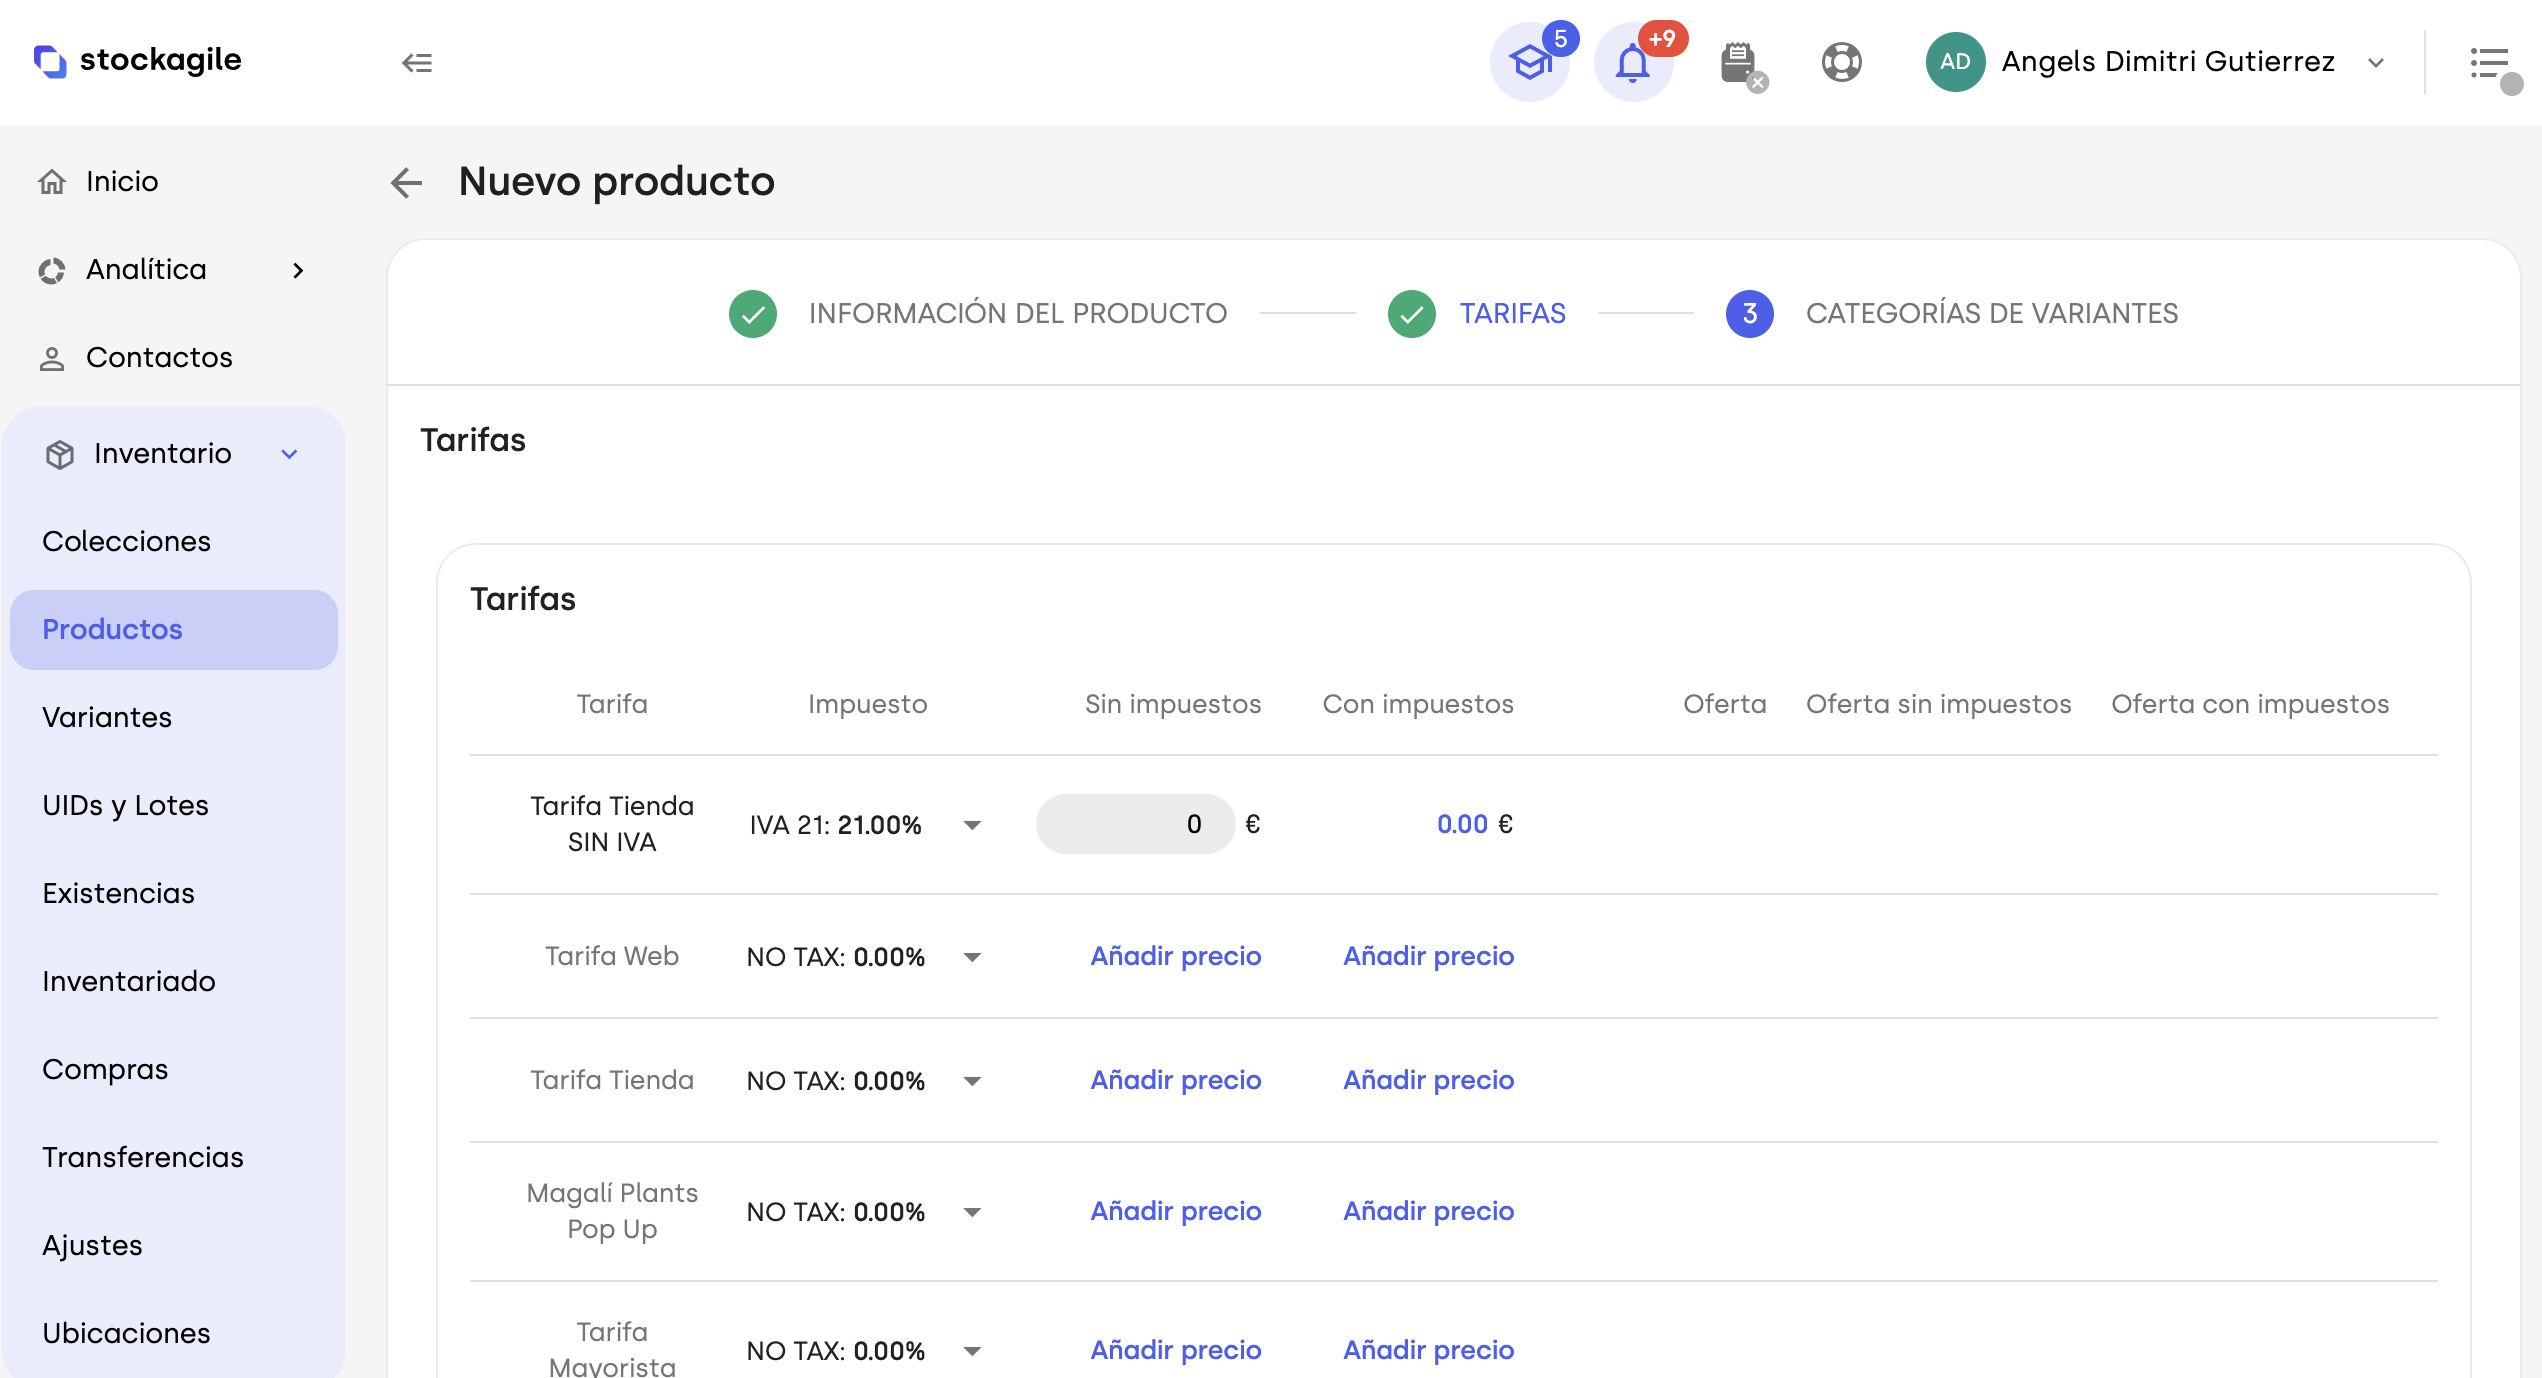Go to Inicio
The image size is (2542, 1378).
pyautogui.click(x=122, y=182)
